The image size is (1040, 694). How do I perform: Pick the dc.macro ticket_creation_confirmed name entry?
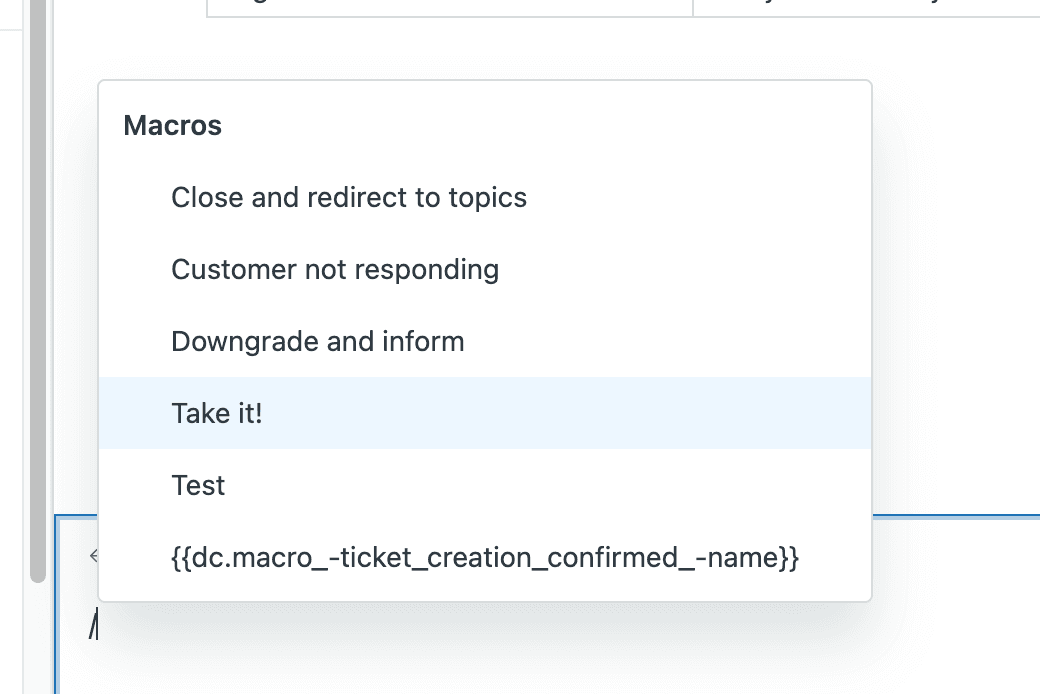point(485,557)
